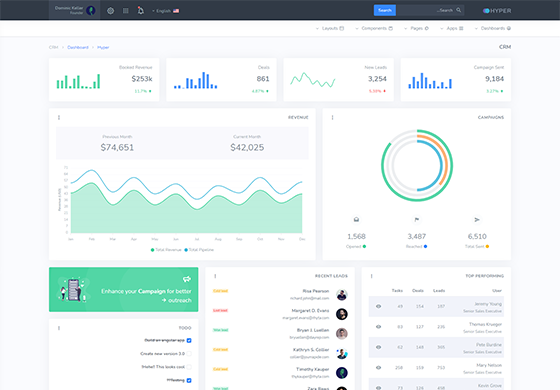Expand the Components menu
560x390 pixels.
click(374, 28)
